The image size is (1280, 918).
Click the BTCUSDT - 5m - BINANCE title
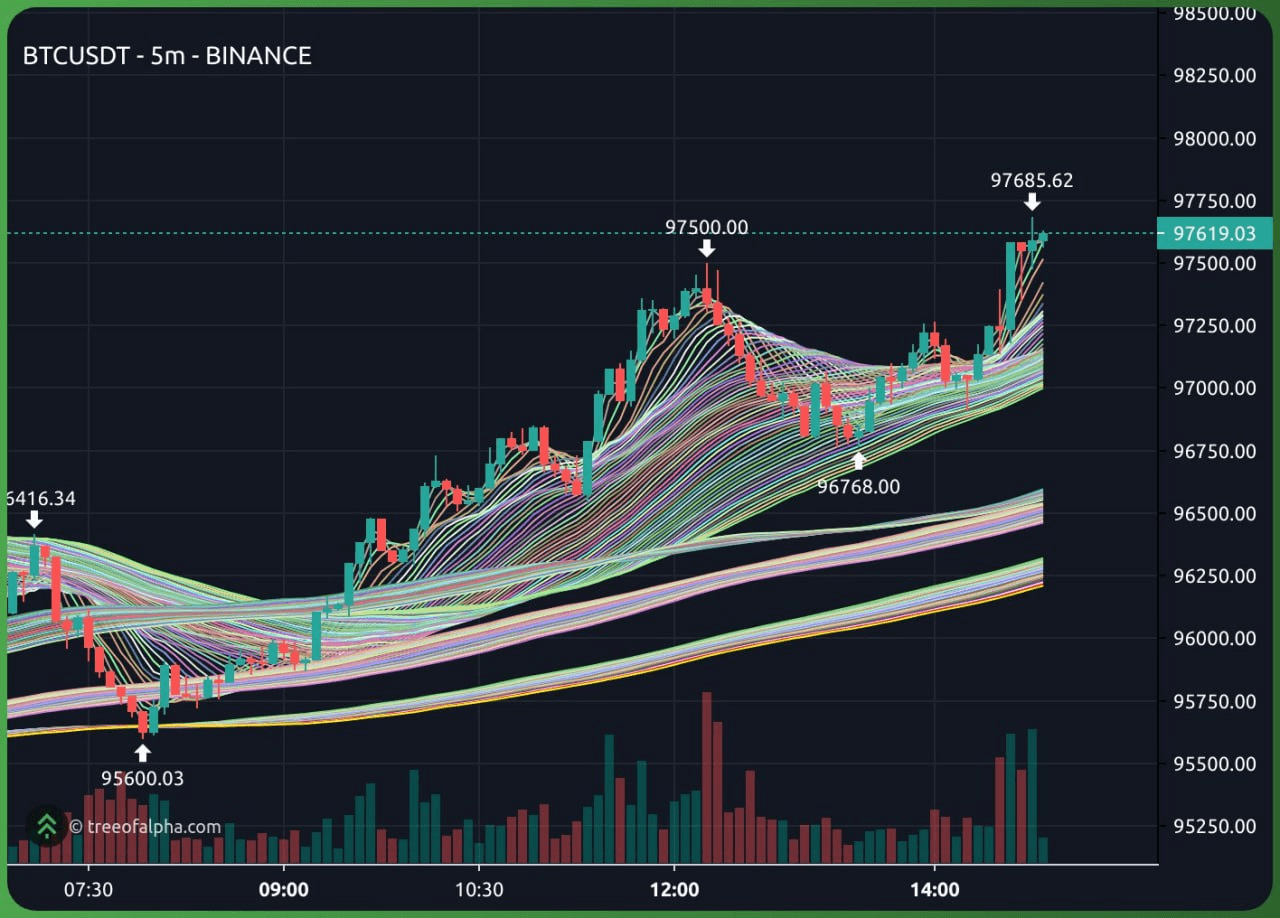[167, 56]
